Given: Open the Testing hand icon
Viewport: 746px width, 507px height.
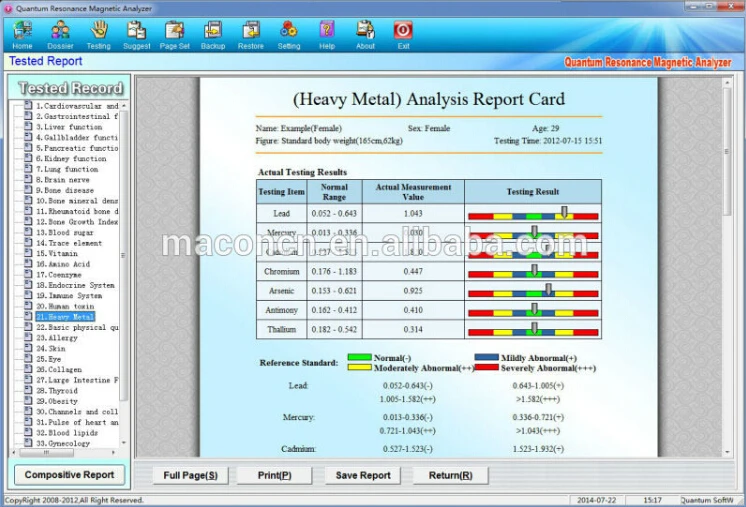Looking at the screenshot, I should click(x=99, y=33).
